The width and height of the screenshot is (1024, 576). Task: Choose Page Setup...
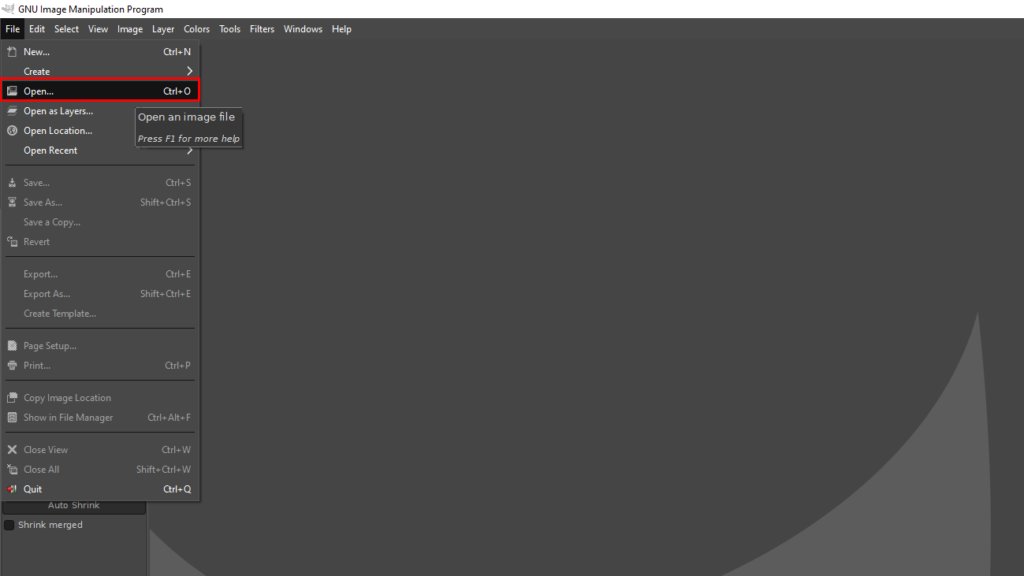pos(100,345)
